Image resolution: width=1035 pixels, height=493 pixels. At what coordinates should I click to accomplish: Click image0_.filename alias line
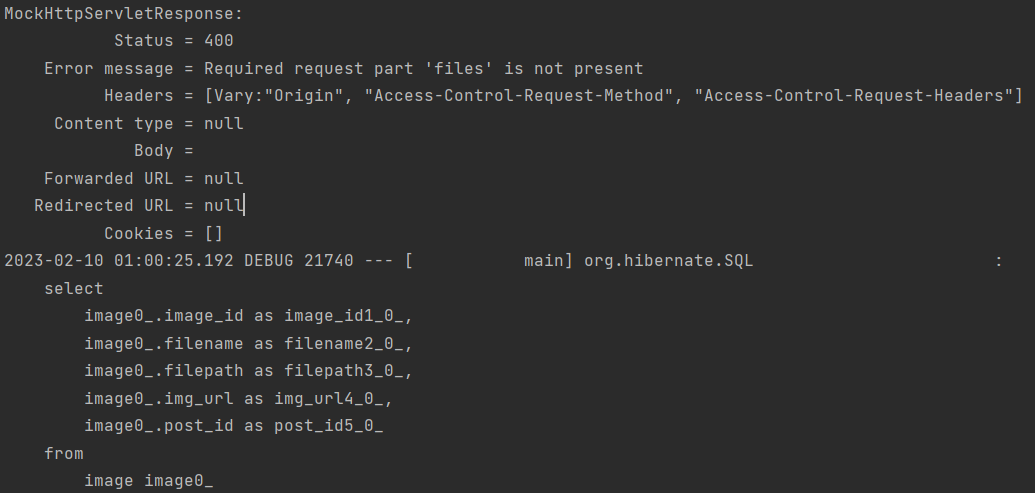pyautogui.click(x=248, y=344)
